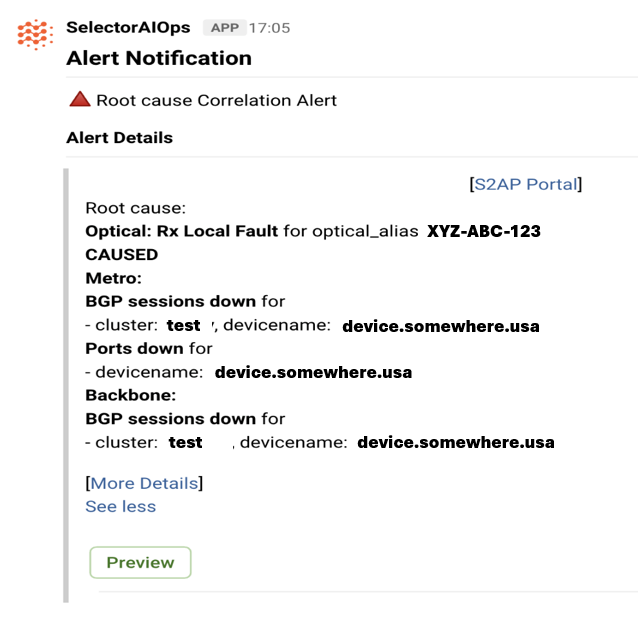Click the 17:05 message timestamp
This screenshot has height=618, width=638.
269,28
